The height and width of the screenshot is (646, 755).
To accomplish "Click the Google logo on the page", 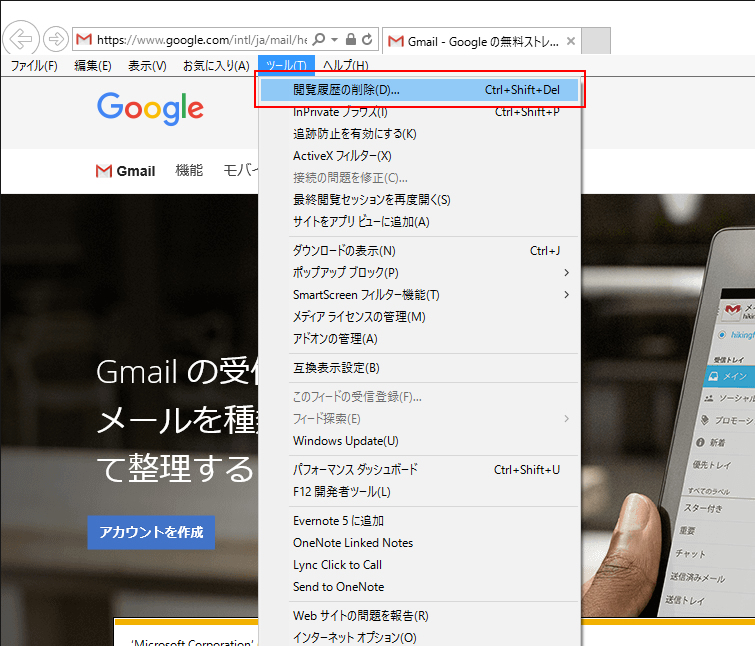I will [x=150, y=108].
